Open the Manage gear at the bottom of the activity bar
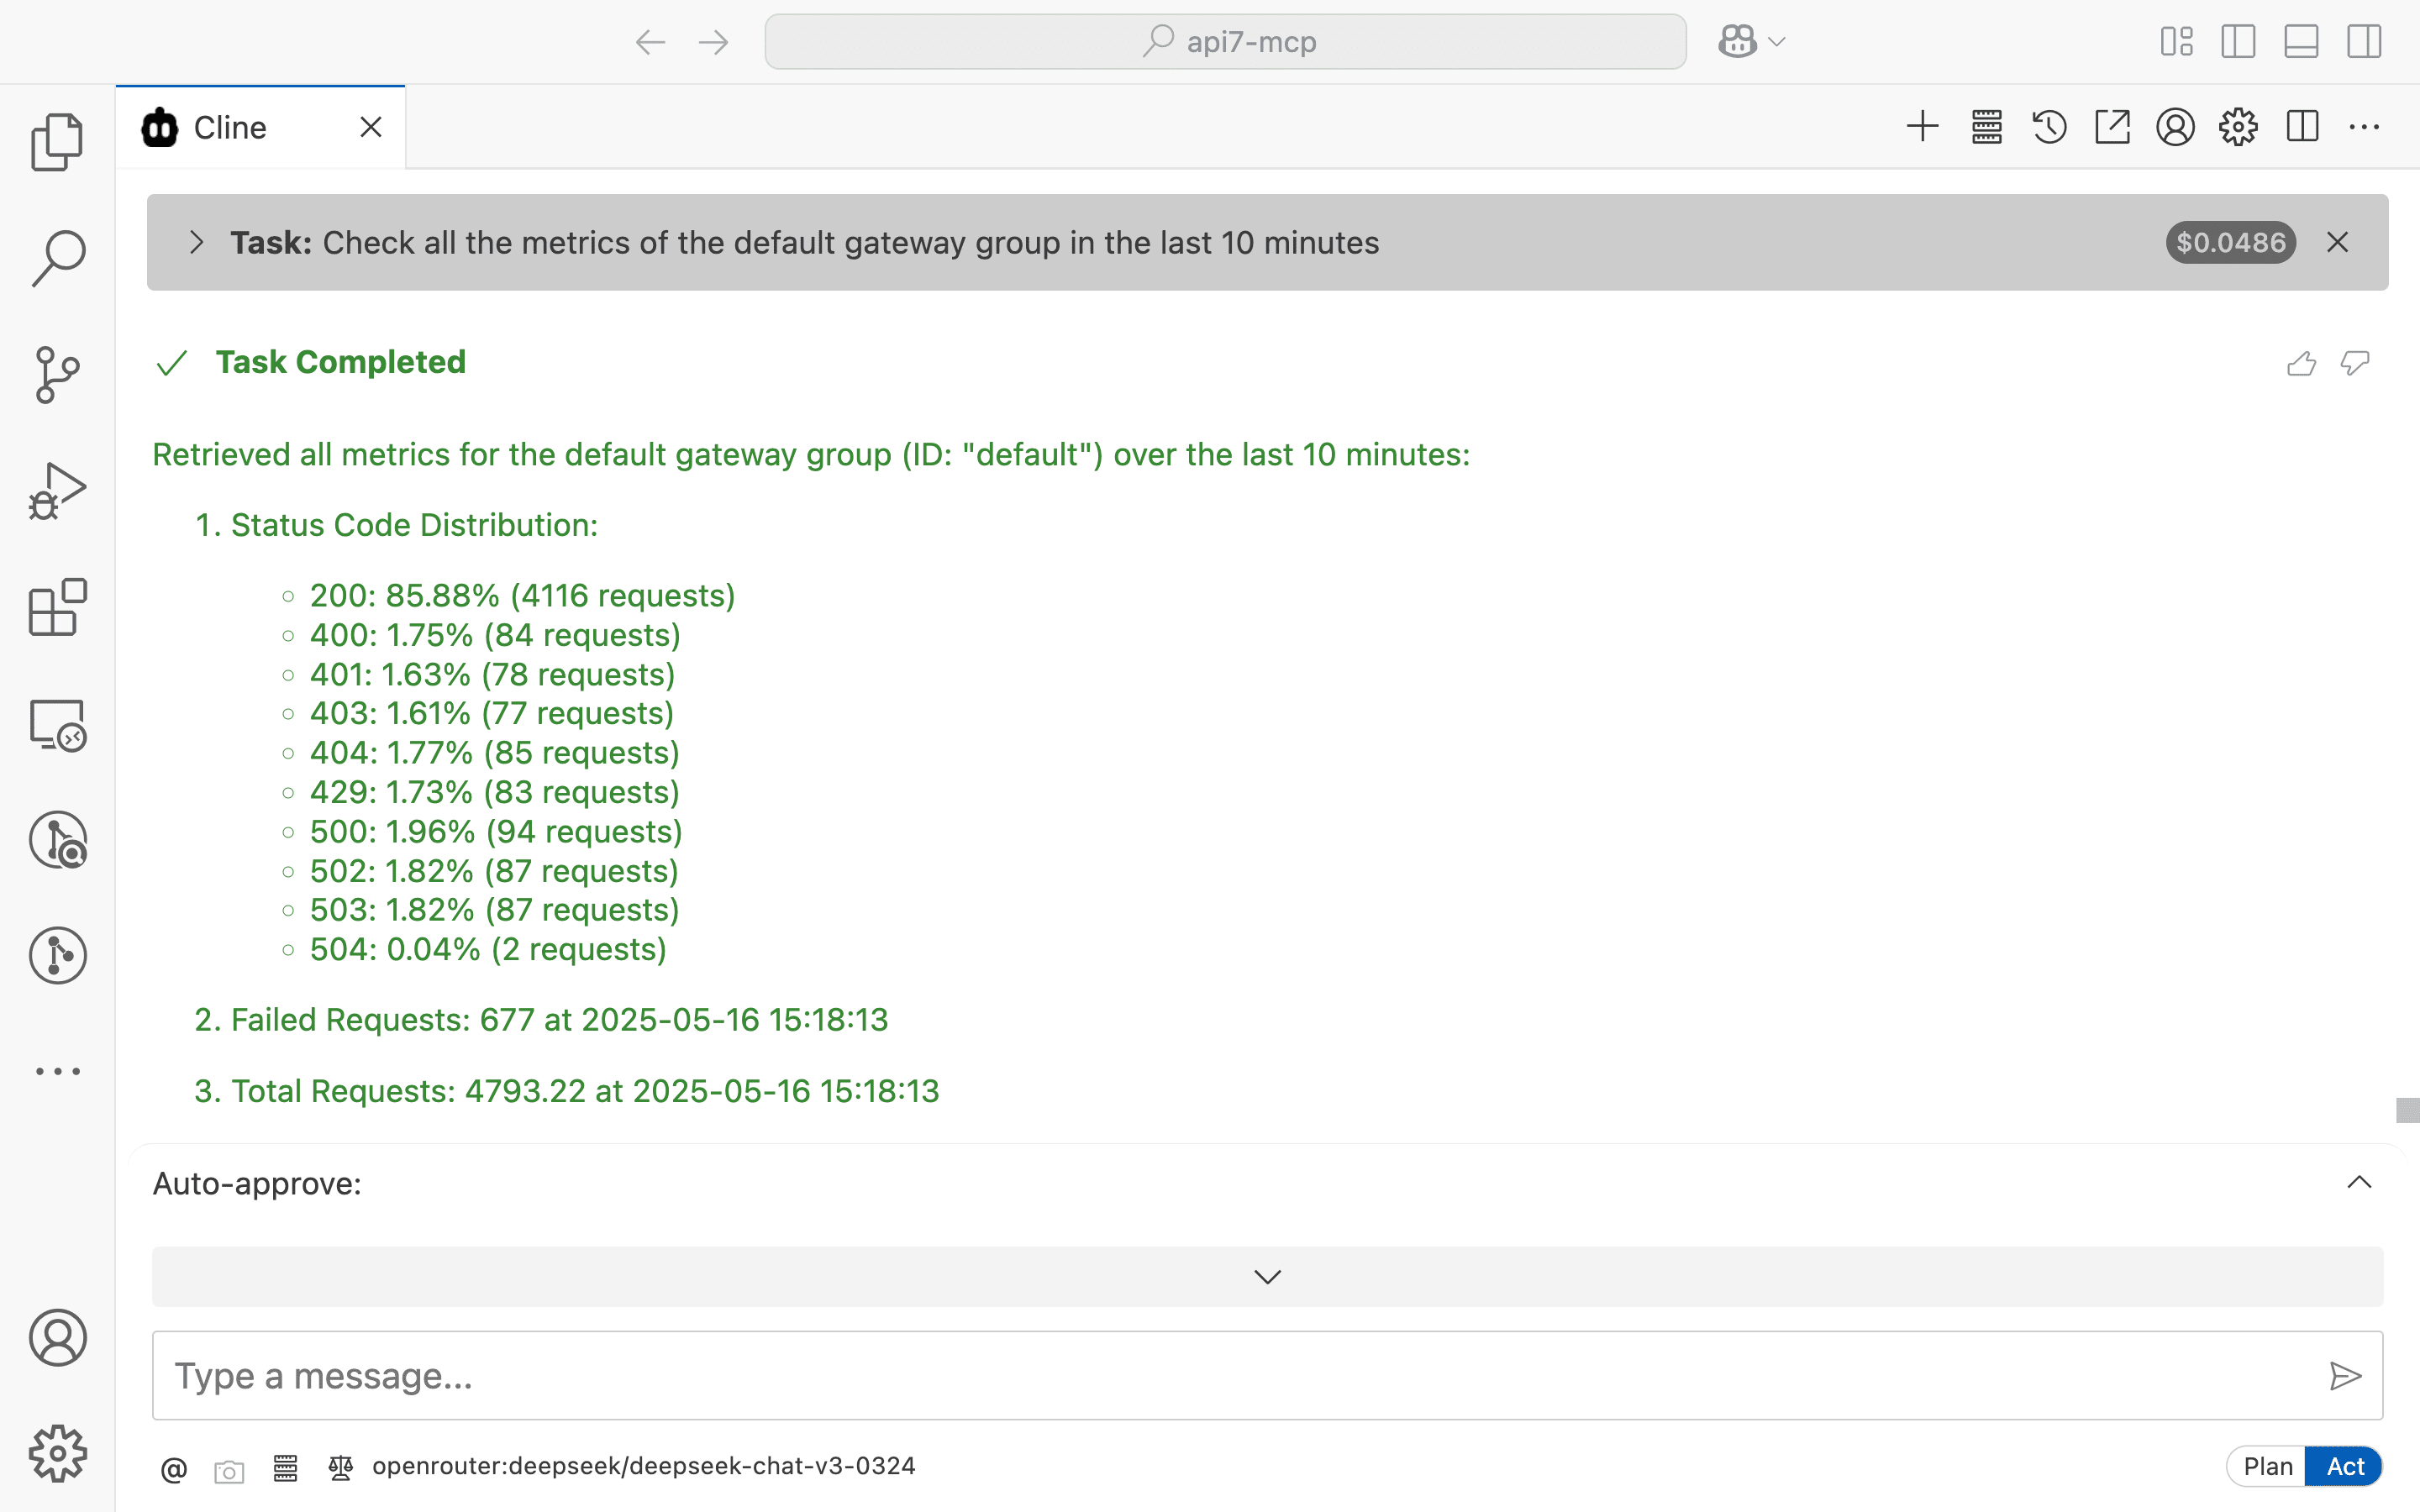Image resolution: width=2420 pixels, height=1512 pixels. [x=57, y=1453]
